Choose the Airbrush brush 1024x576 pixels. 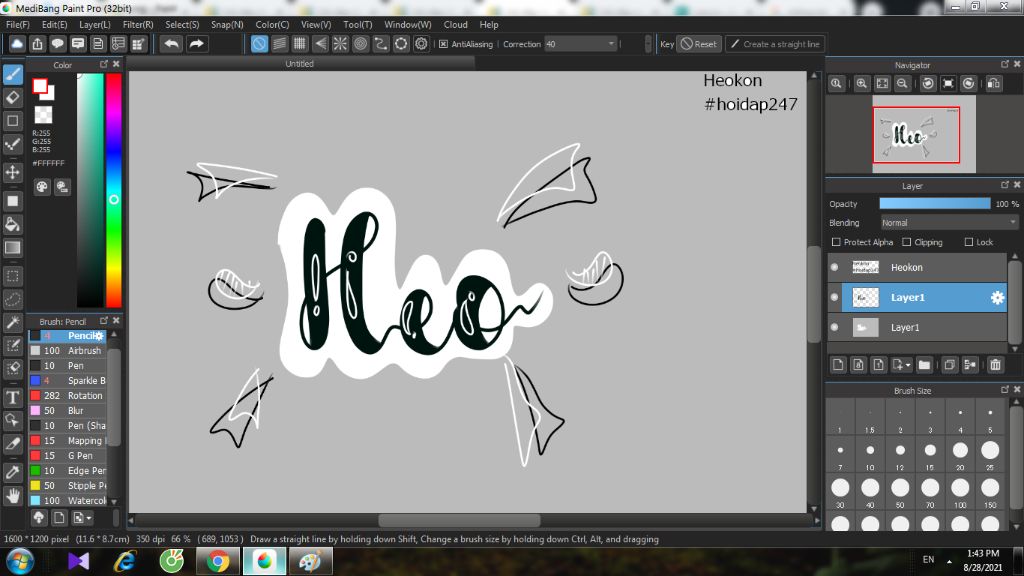click(68, 351)
